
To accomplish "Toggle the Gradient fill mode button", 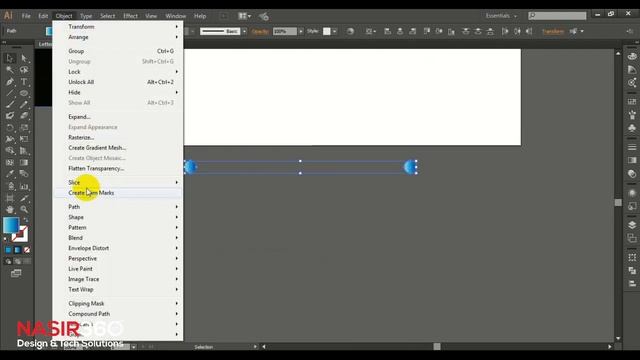I will [18, 250].
